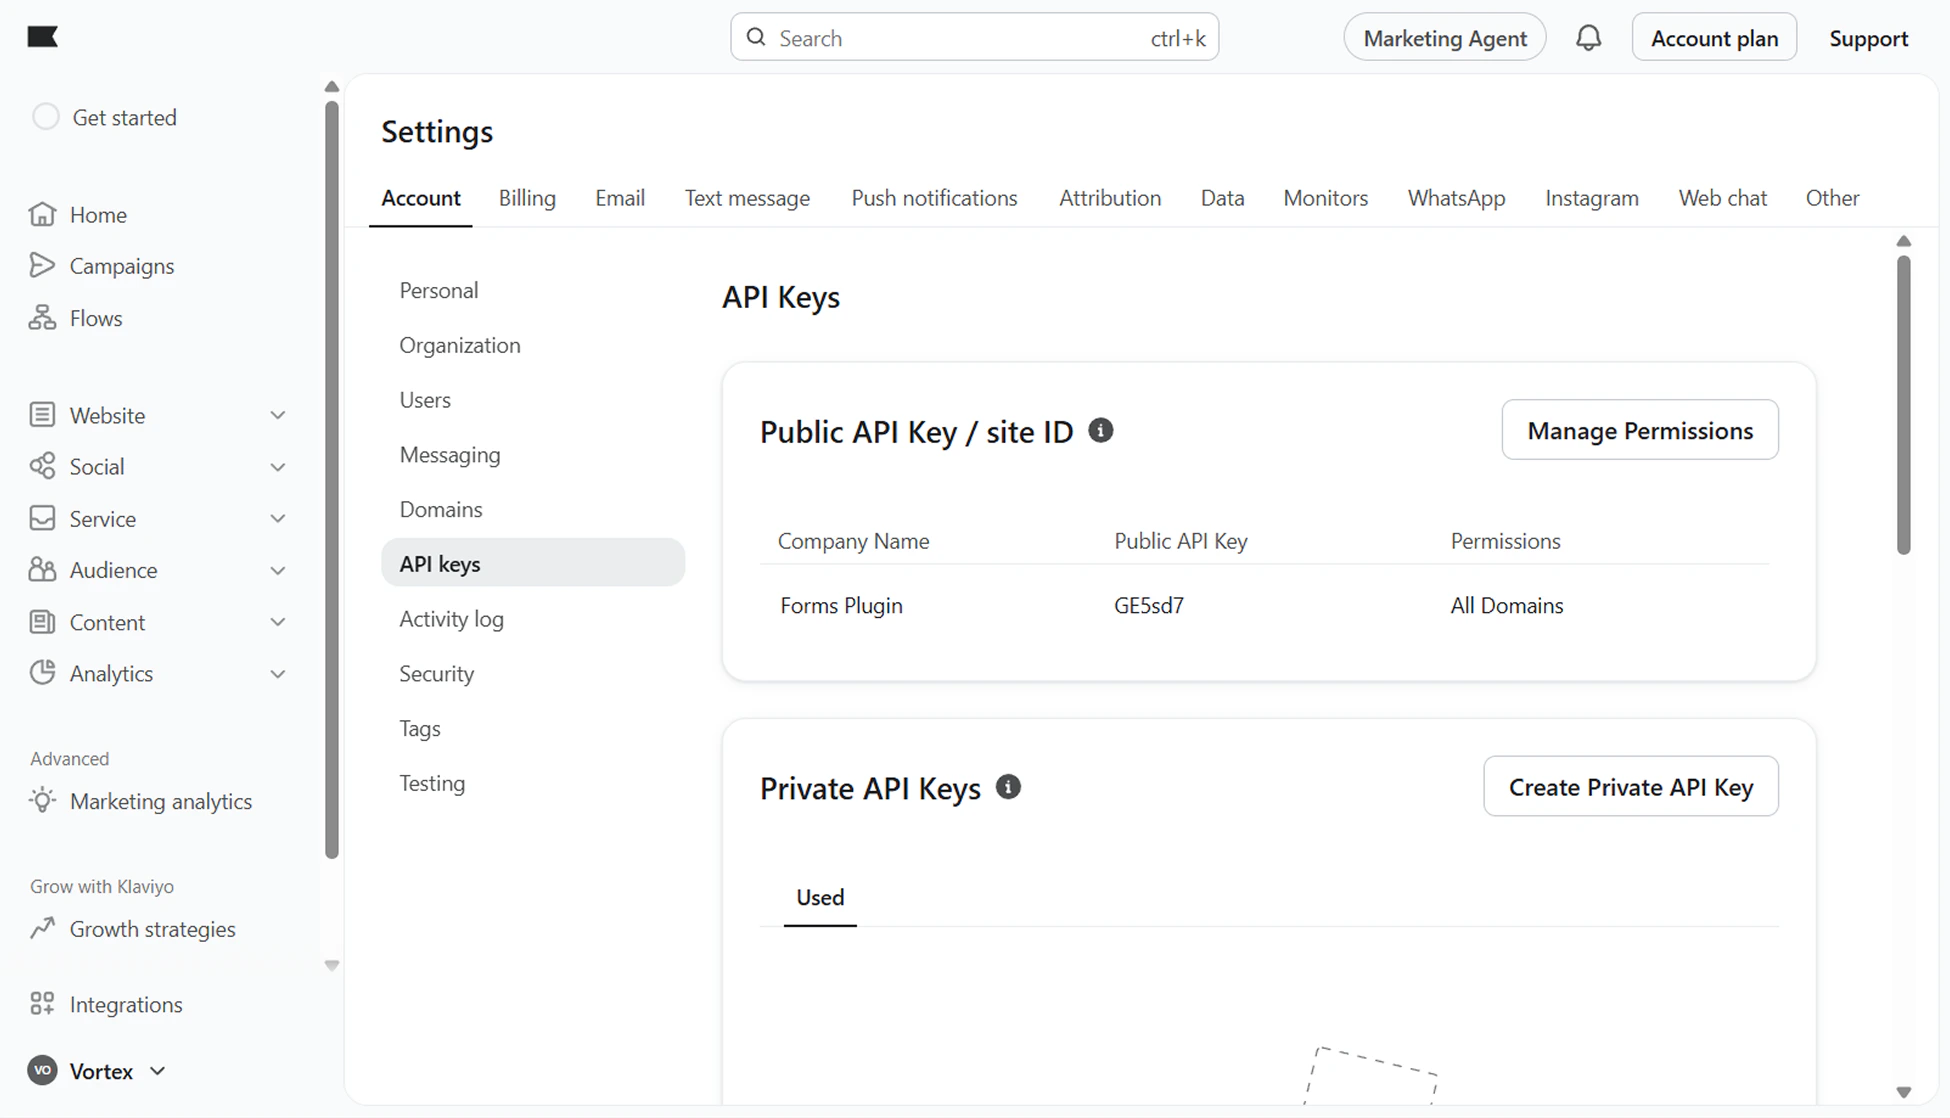Viewport: 1950px width, 1118px height.
Task: Open the Text message tab
Action: pos(747,198)
